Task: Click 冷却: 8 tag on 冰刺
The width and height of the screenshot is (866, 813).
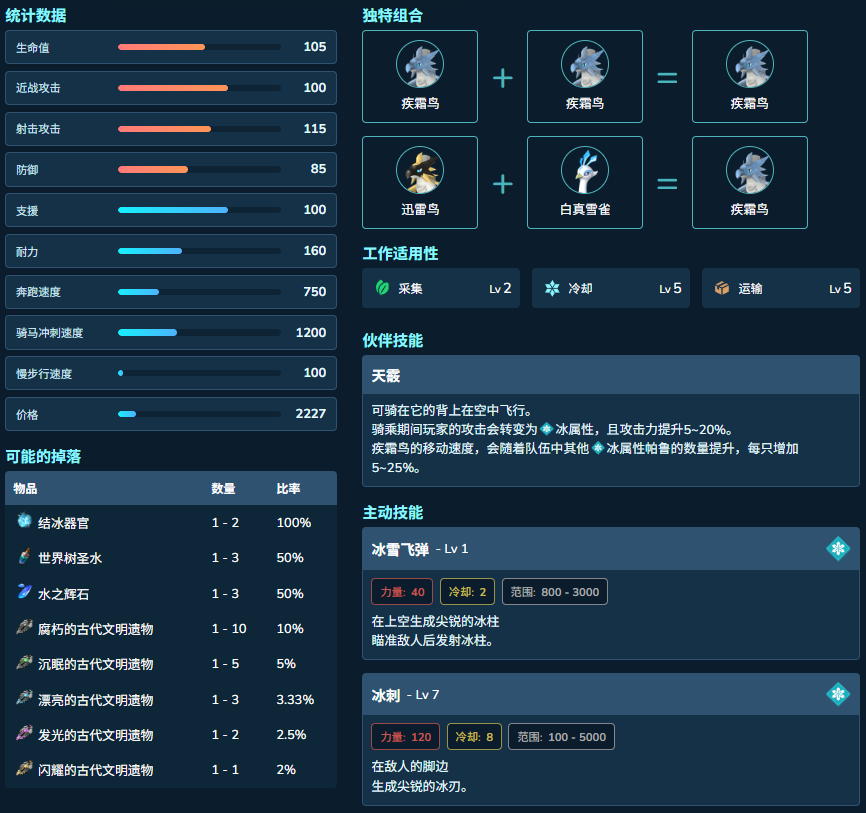Action: [474, 736]
